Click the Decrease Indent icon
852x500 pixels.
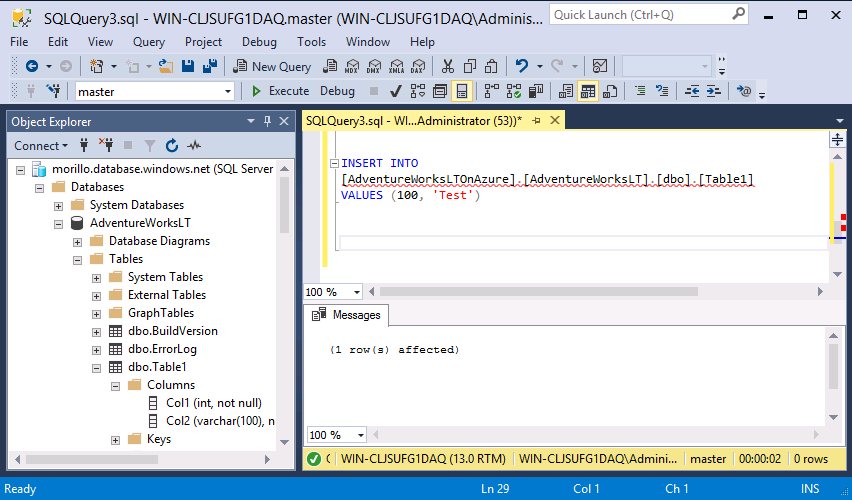(x=692, y=91)
